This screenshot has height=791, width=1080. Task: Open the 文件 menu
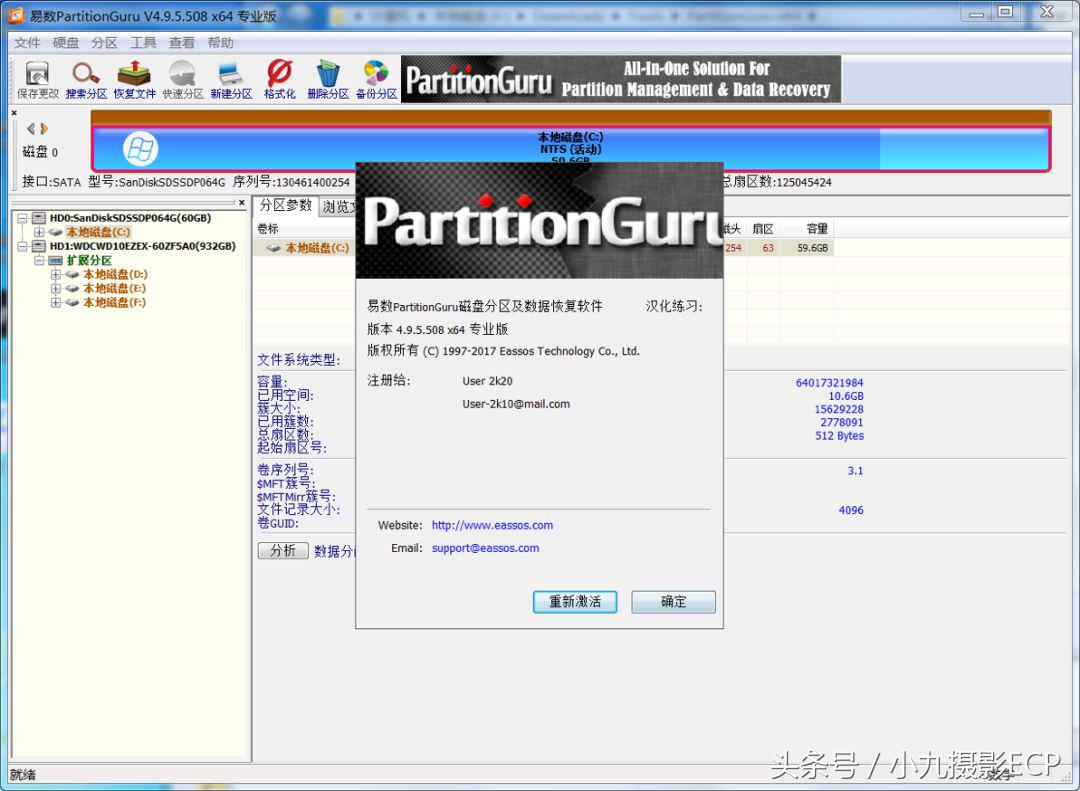point(28,43)
